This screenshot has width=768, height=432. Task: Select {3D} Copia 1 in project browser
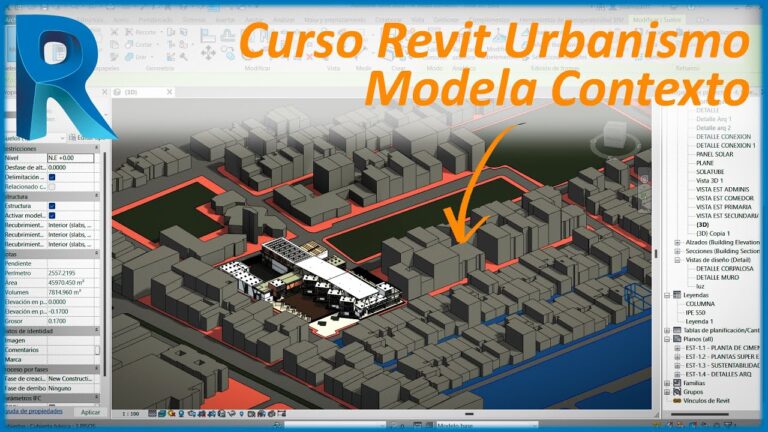pyautogui.click(x=713, y=234)
